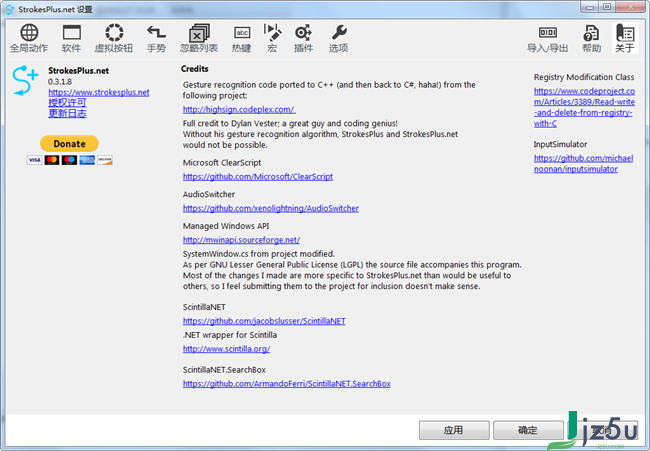Screen dimensions: 650x451
Task: Open the 授权许可 license link
Action: click(x=67, y=102)
